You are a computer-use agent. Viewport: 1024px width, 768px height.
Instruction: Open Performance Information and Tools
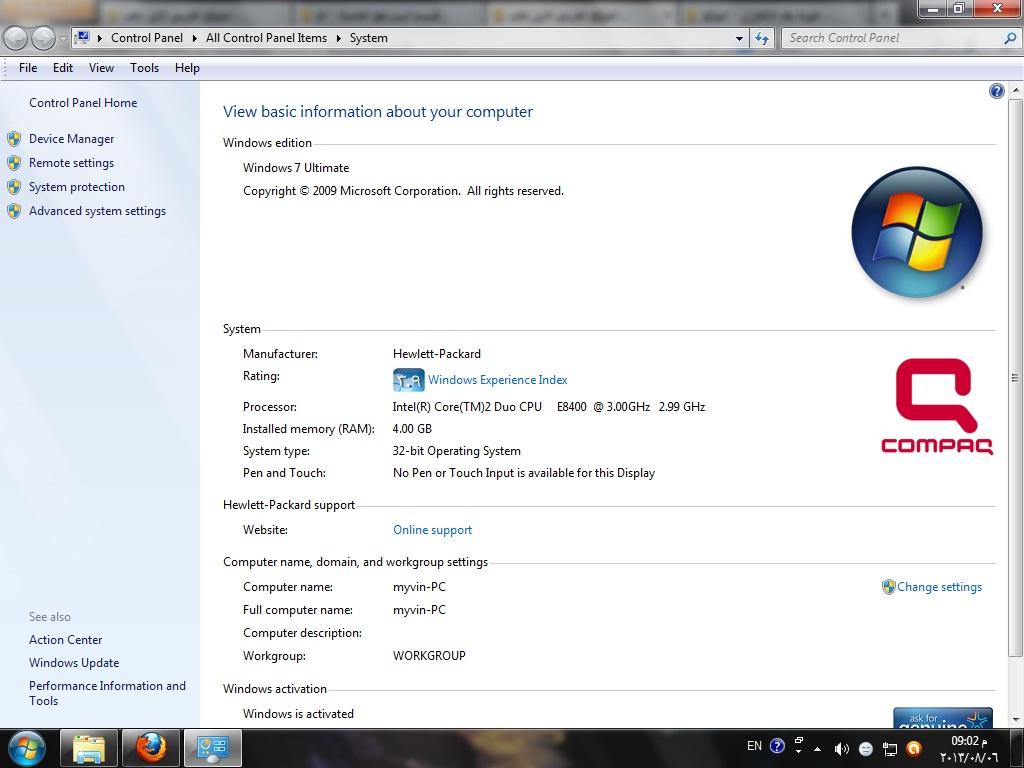point(107,693)
